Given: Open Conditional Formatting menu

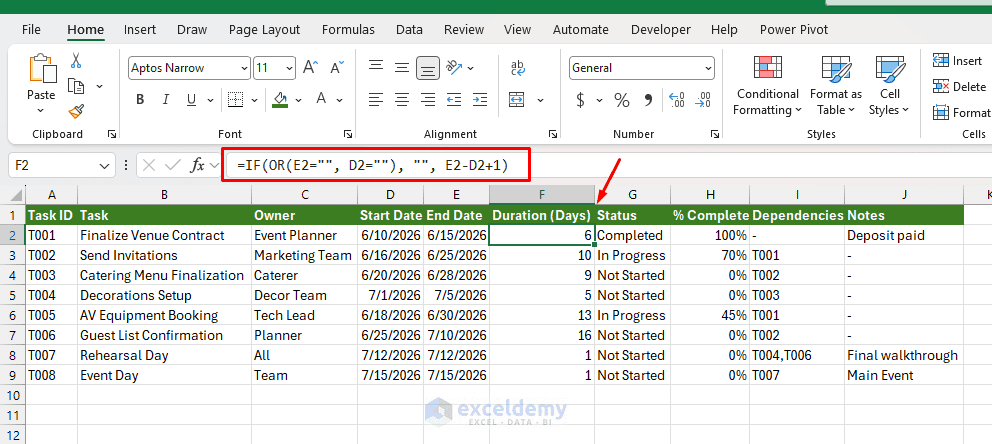Looking at the screenshot, I should point(767,85).
